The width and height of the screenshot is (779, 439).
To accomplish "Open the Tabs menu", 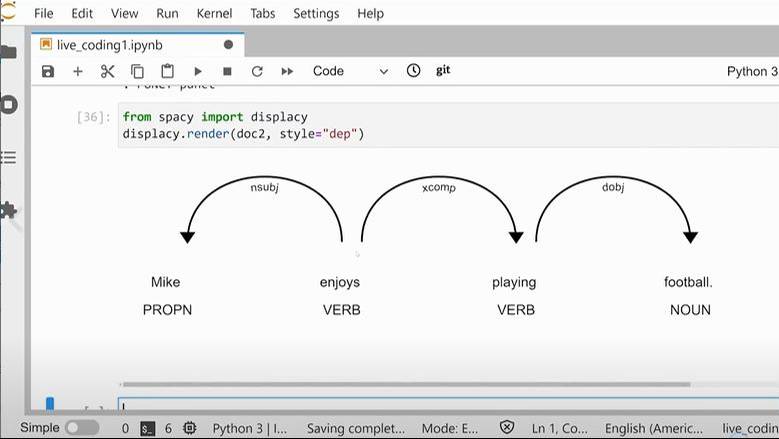I will [x=262, y=13].
